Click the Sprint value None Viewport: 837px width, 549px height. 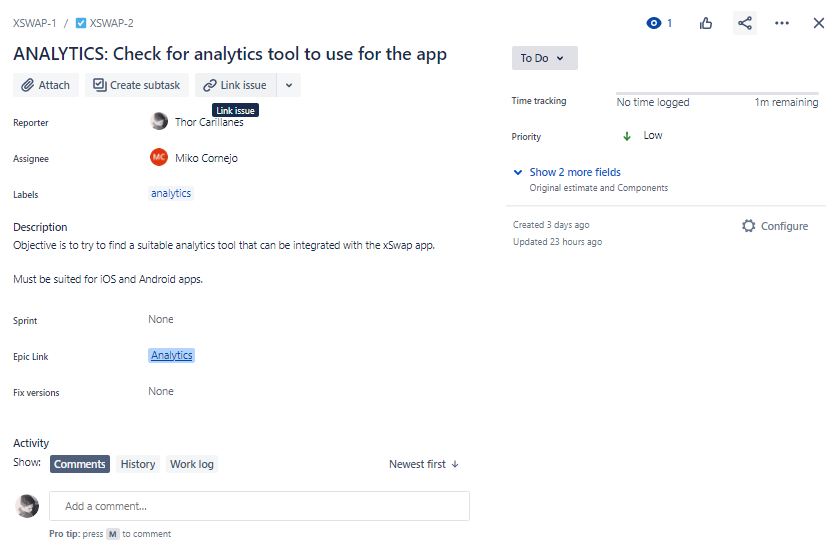[161, 319]
